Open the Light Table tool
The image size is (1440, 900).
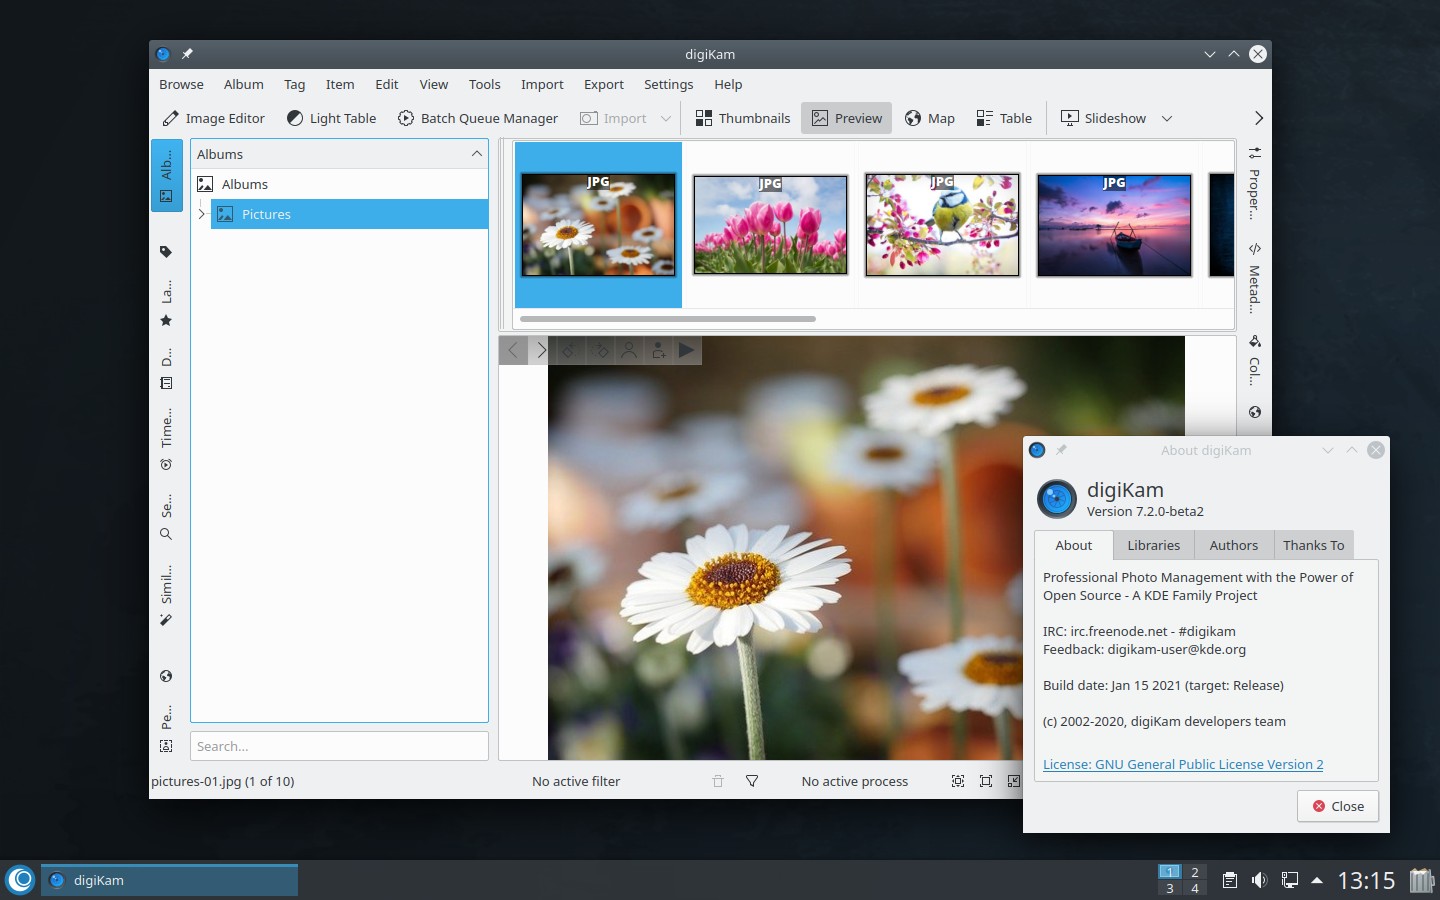(x=331, y=118)
